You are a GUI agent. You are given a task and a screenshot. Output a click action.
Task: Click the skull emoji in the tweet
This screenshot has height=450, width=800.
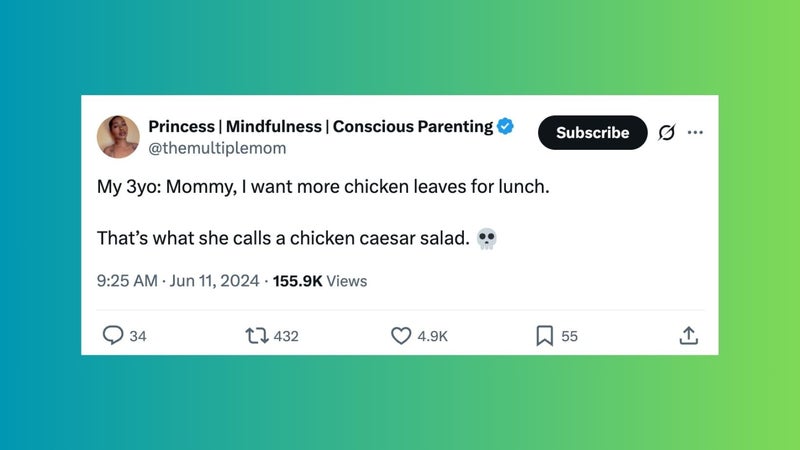pos(487,240)
